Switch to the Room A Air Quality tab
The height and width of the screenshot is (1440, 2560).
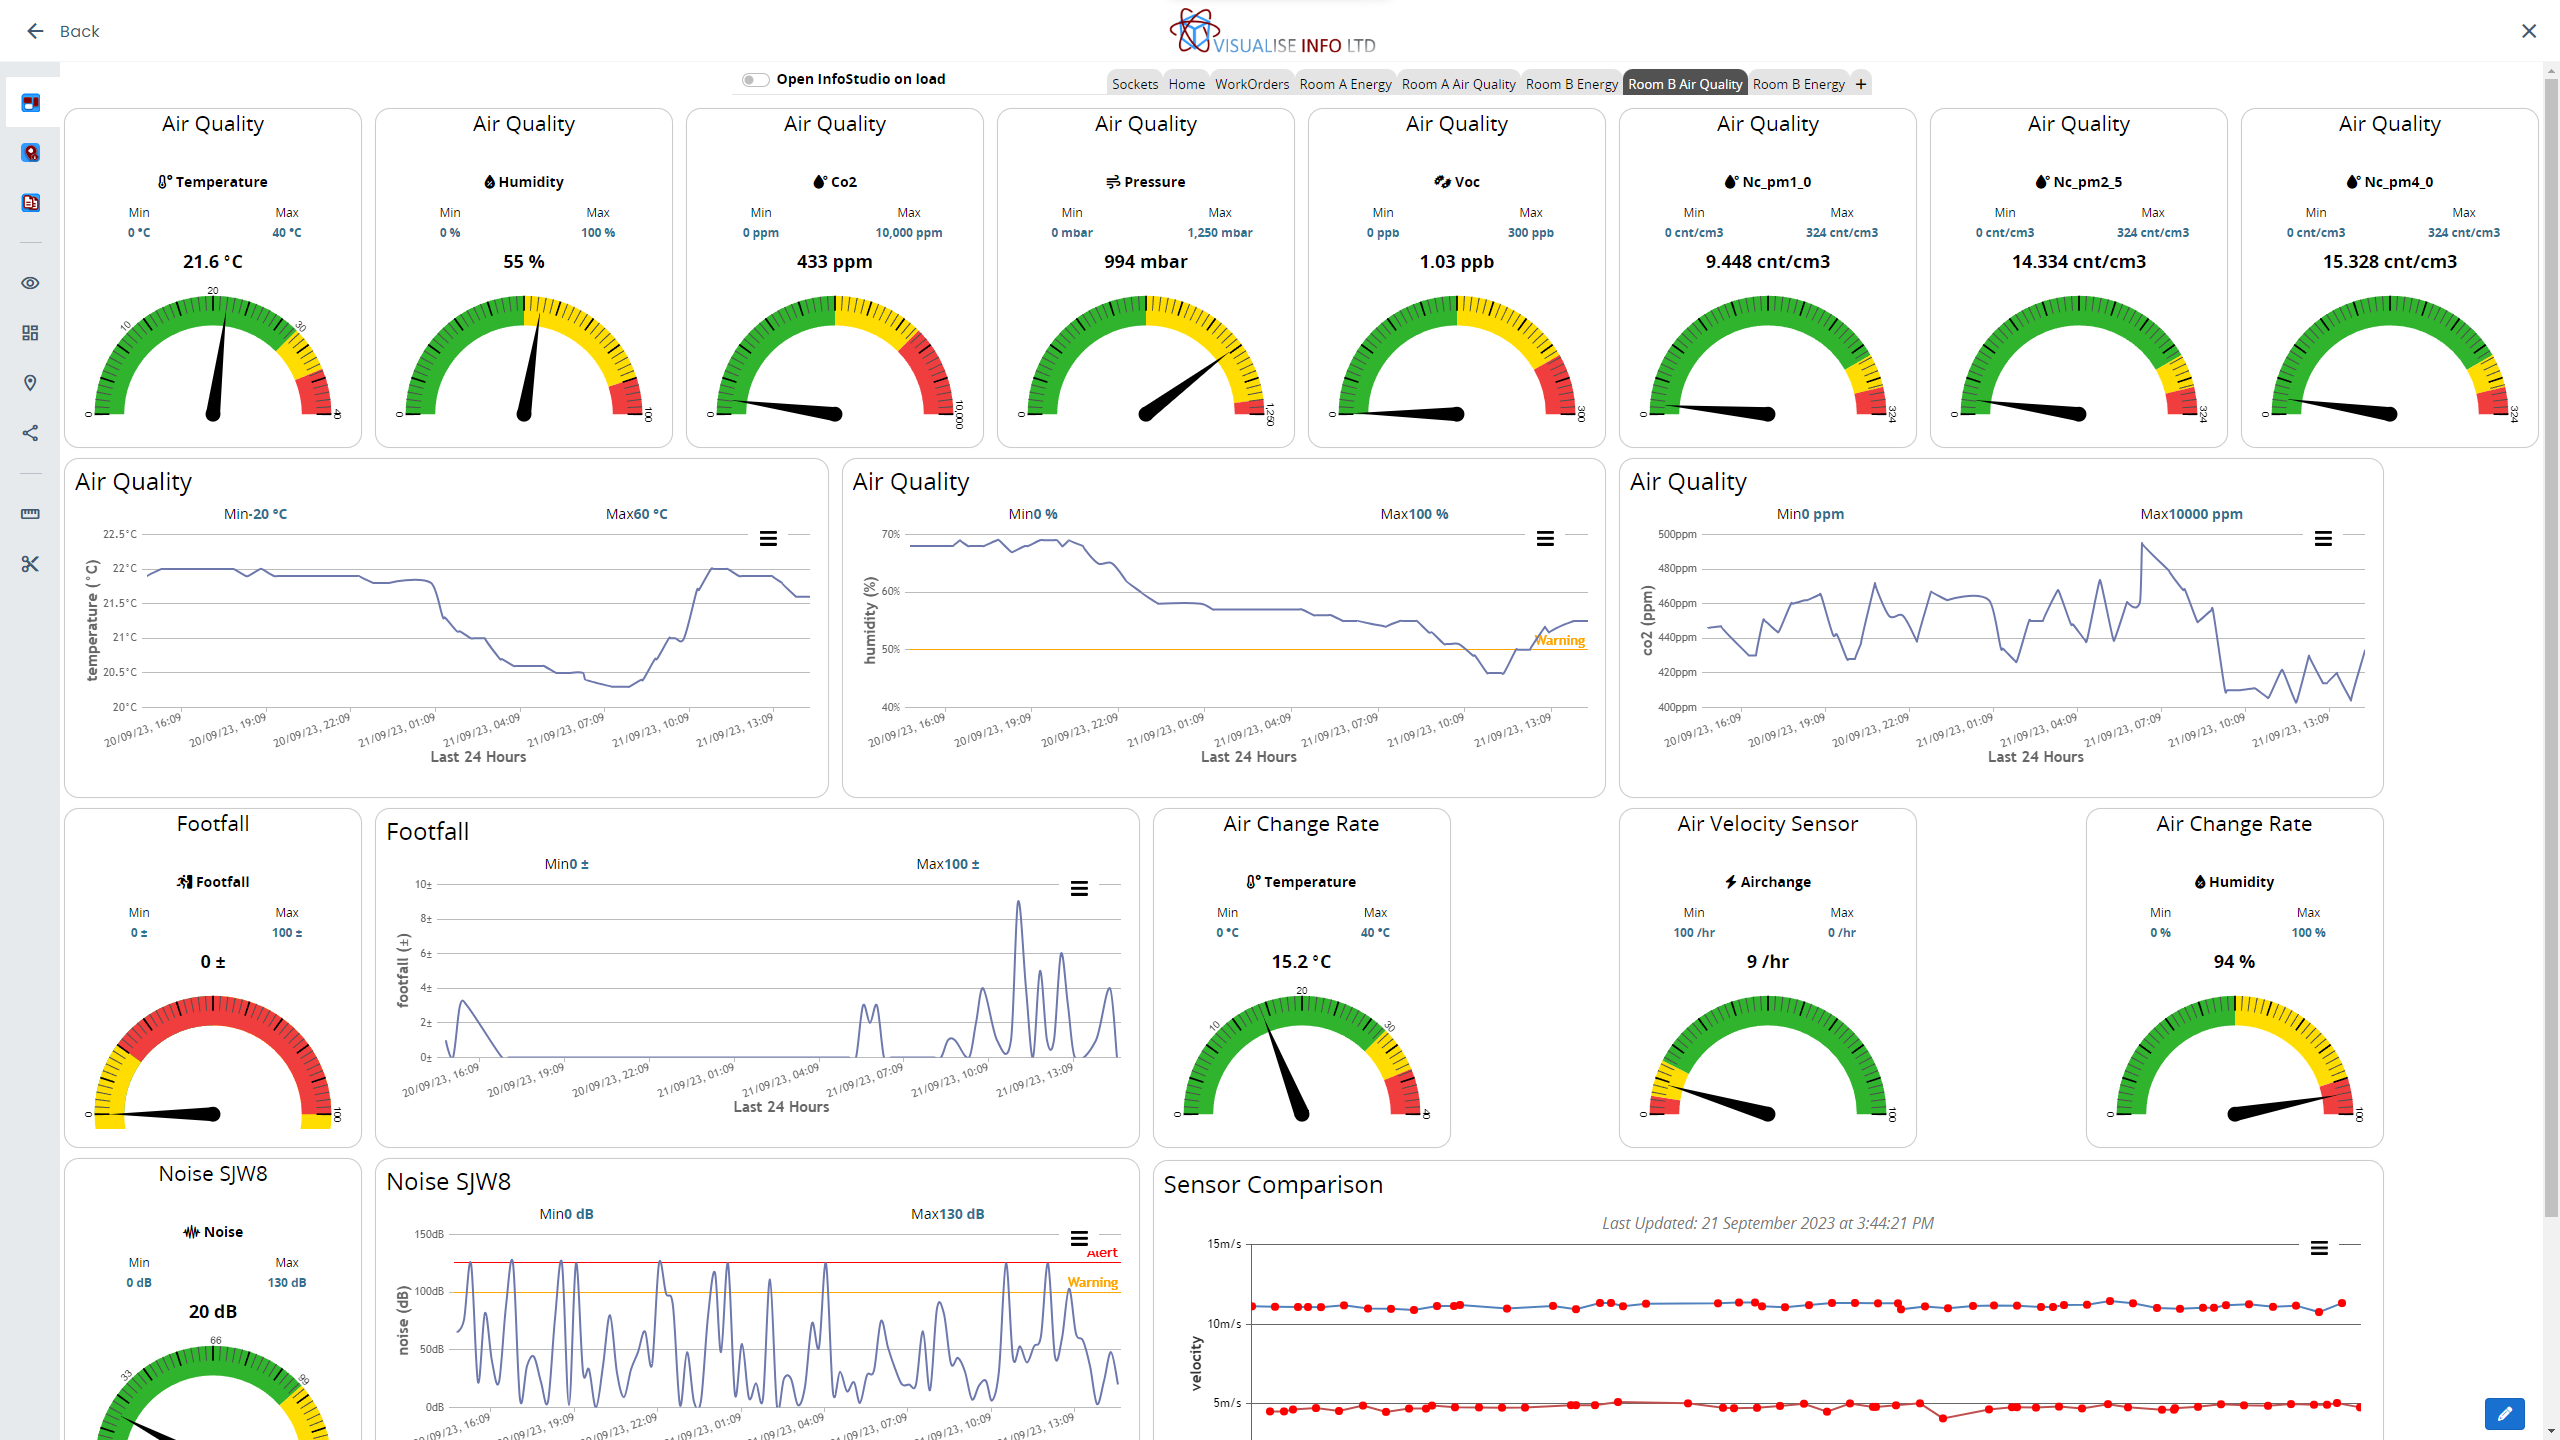(x=1458, y=84)
